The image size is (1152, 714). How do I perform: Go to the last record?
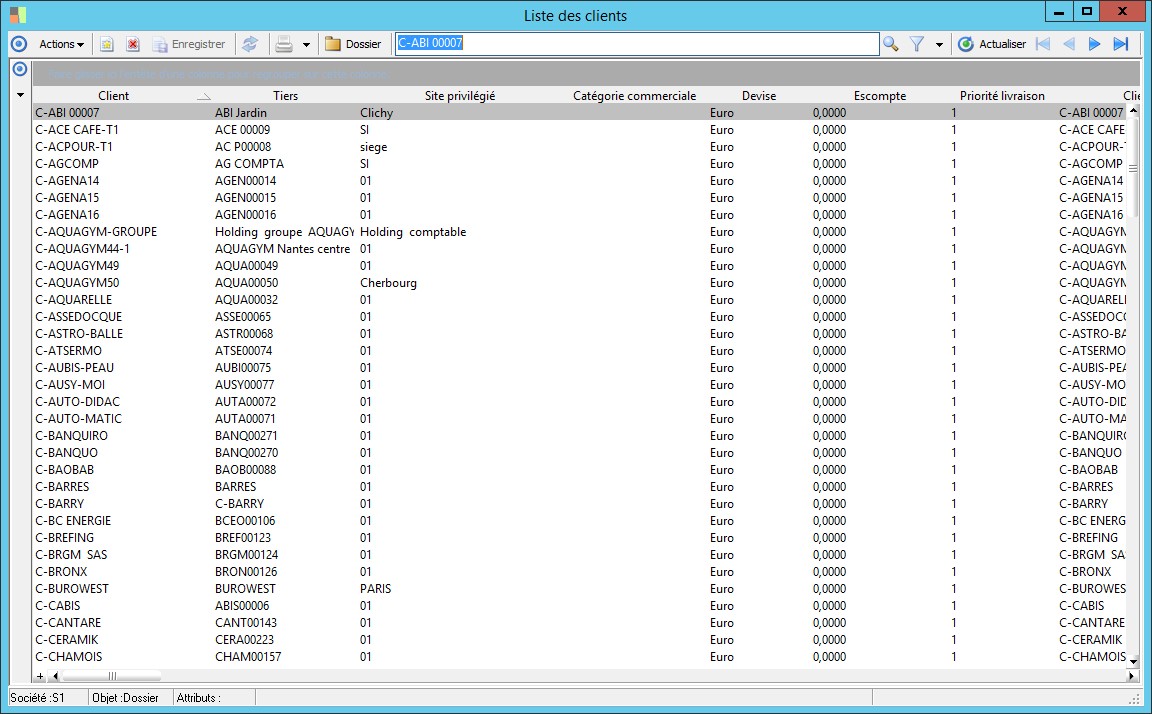1121,44
